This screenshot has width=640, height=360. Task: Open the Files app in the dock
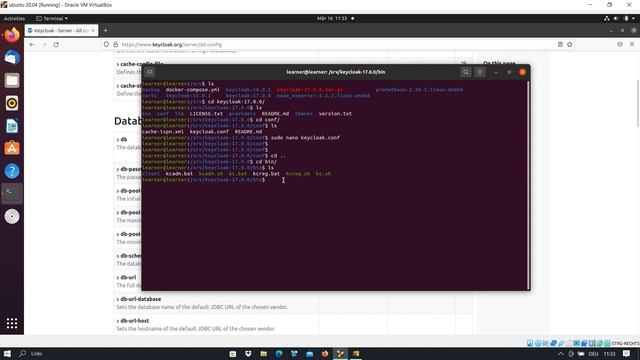coord(12,80)
